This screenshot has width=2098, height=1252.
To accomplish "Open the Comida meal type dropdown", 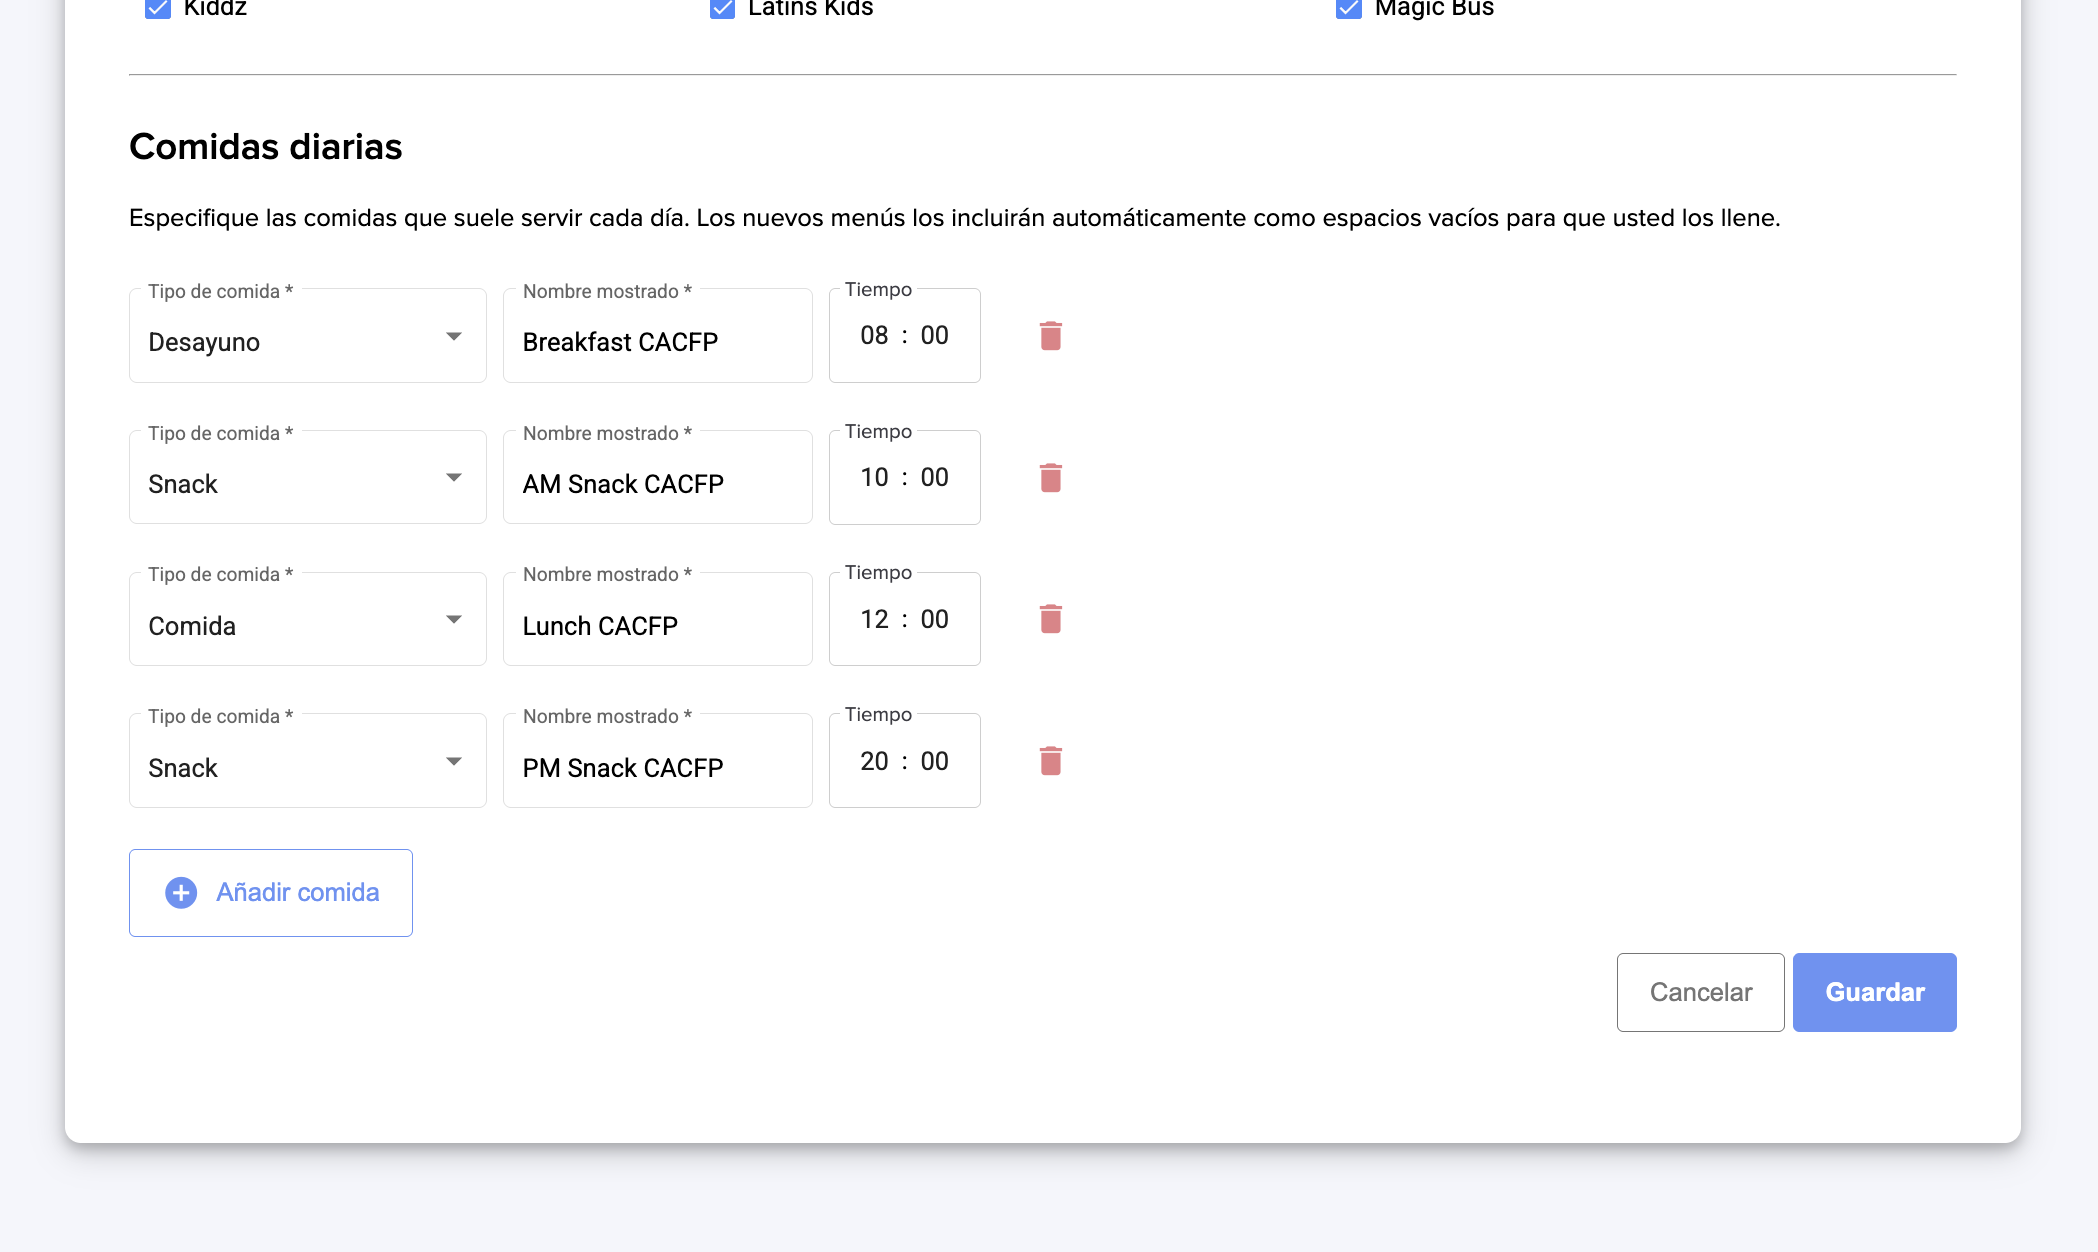I will [x=307, y=620].
